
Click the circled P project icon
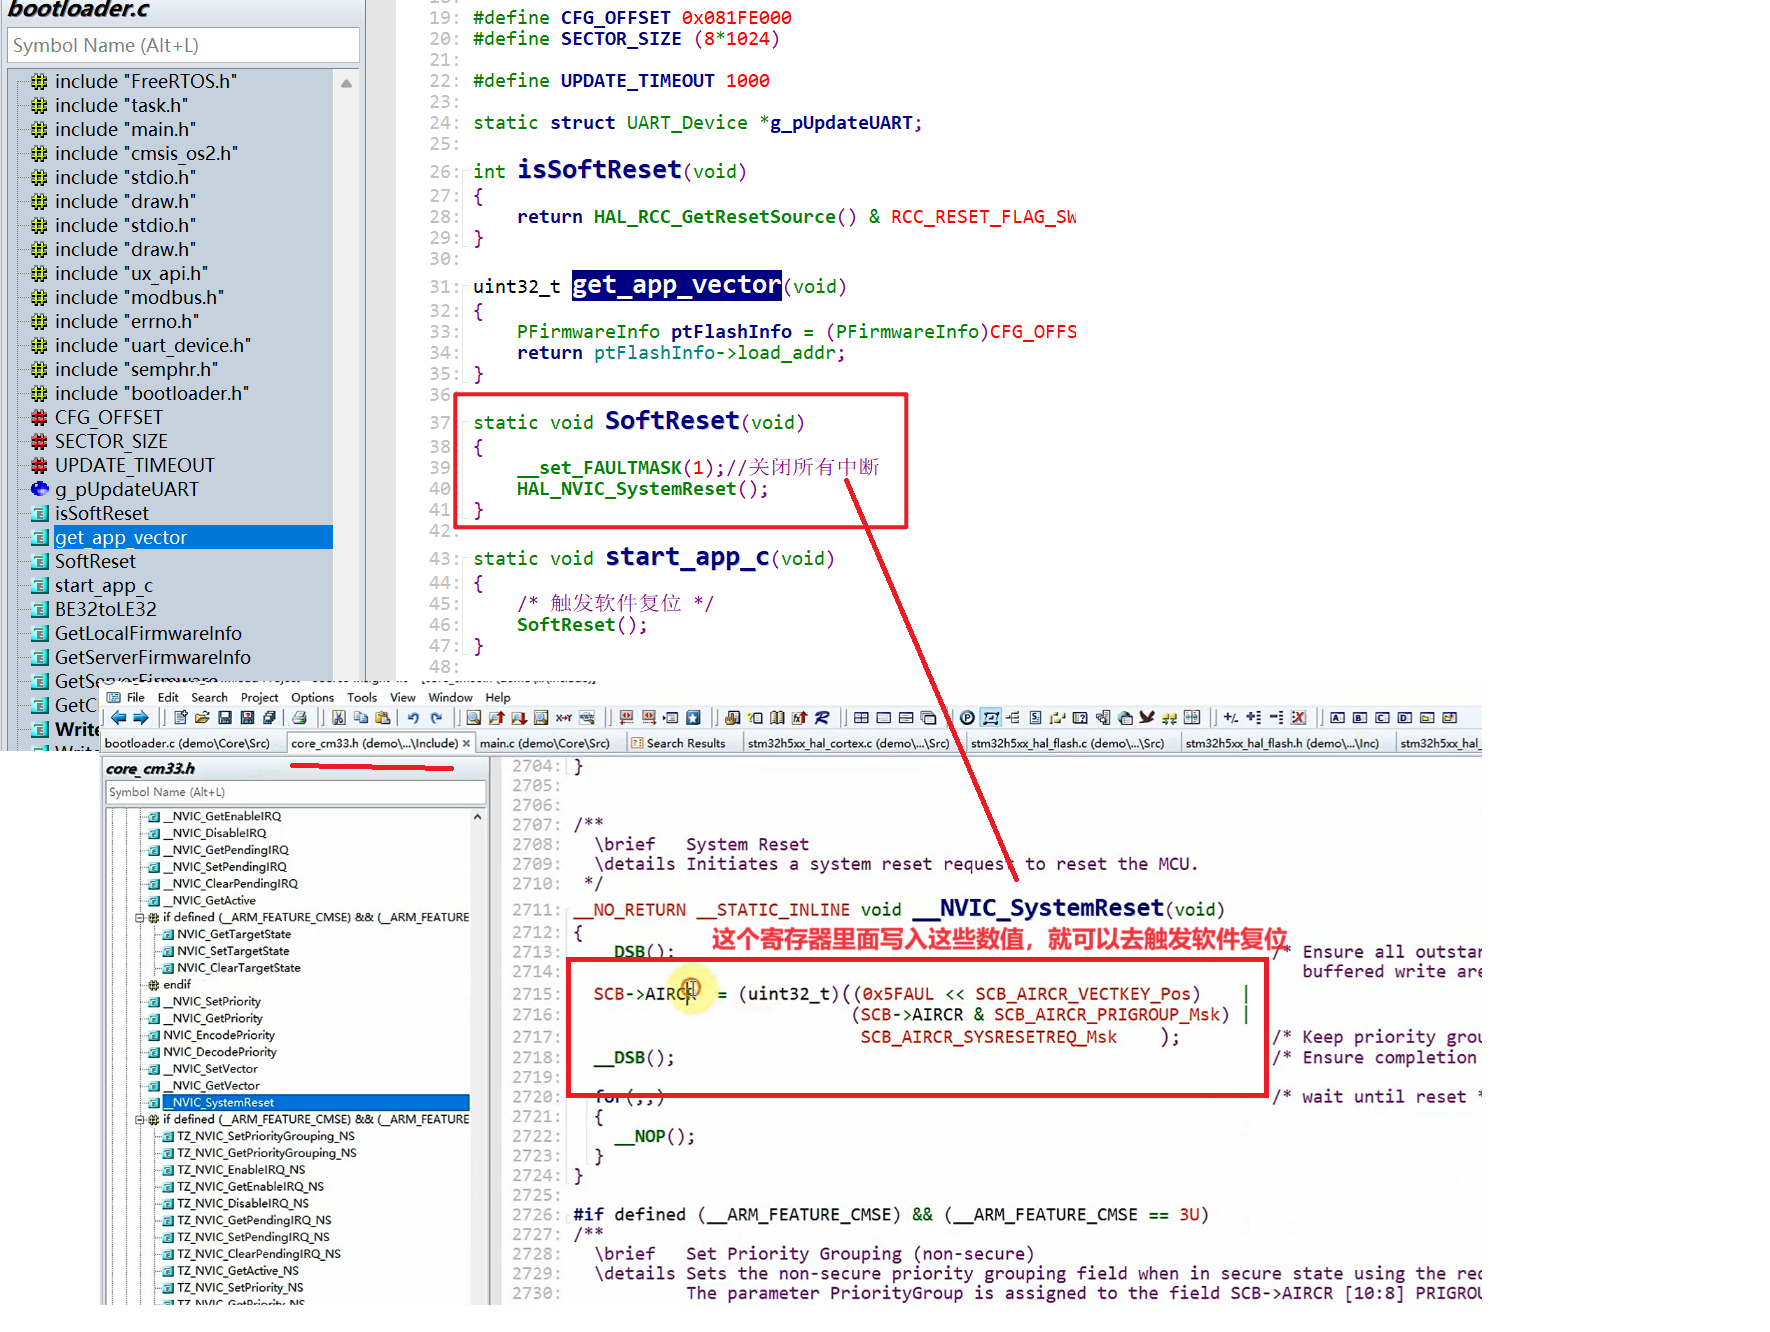tap(967, 717)
